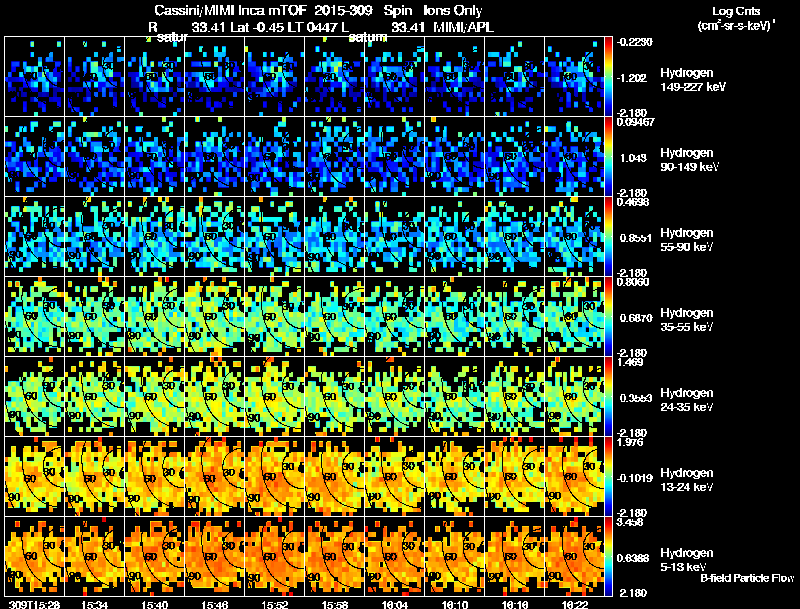Click the '3.458' color bar value

click(630, 522)
